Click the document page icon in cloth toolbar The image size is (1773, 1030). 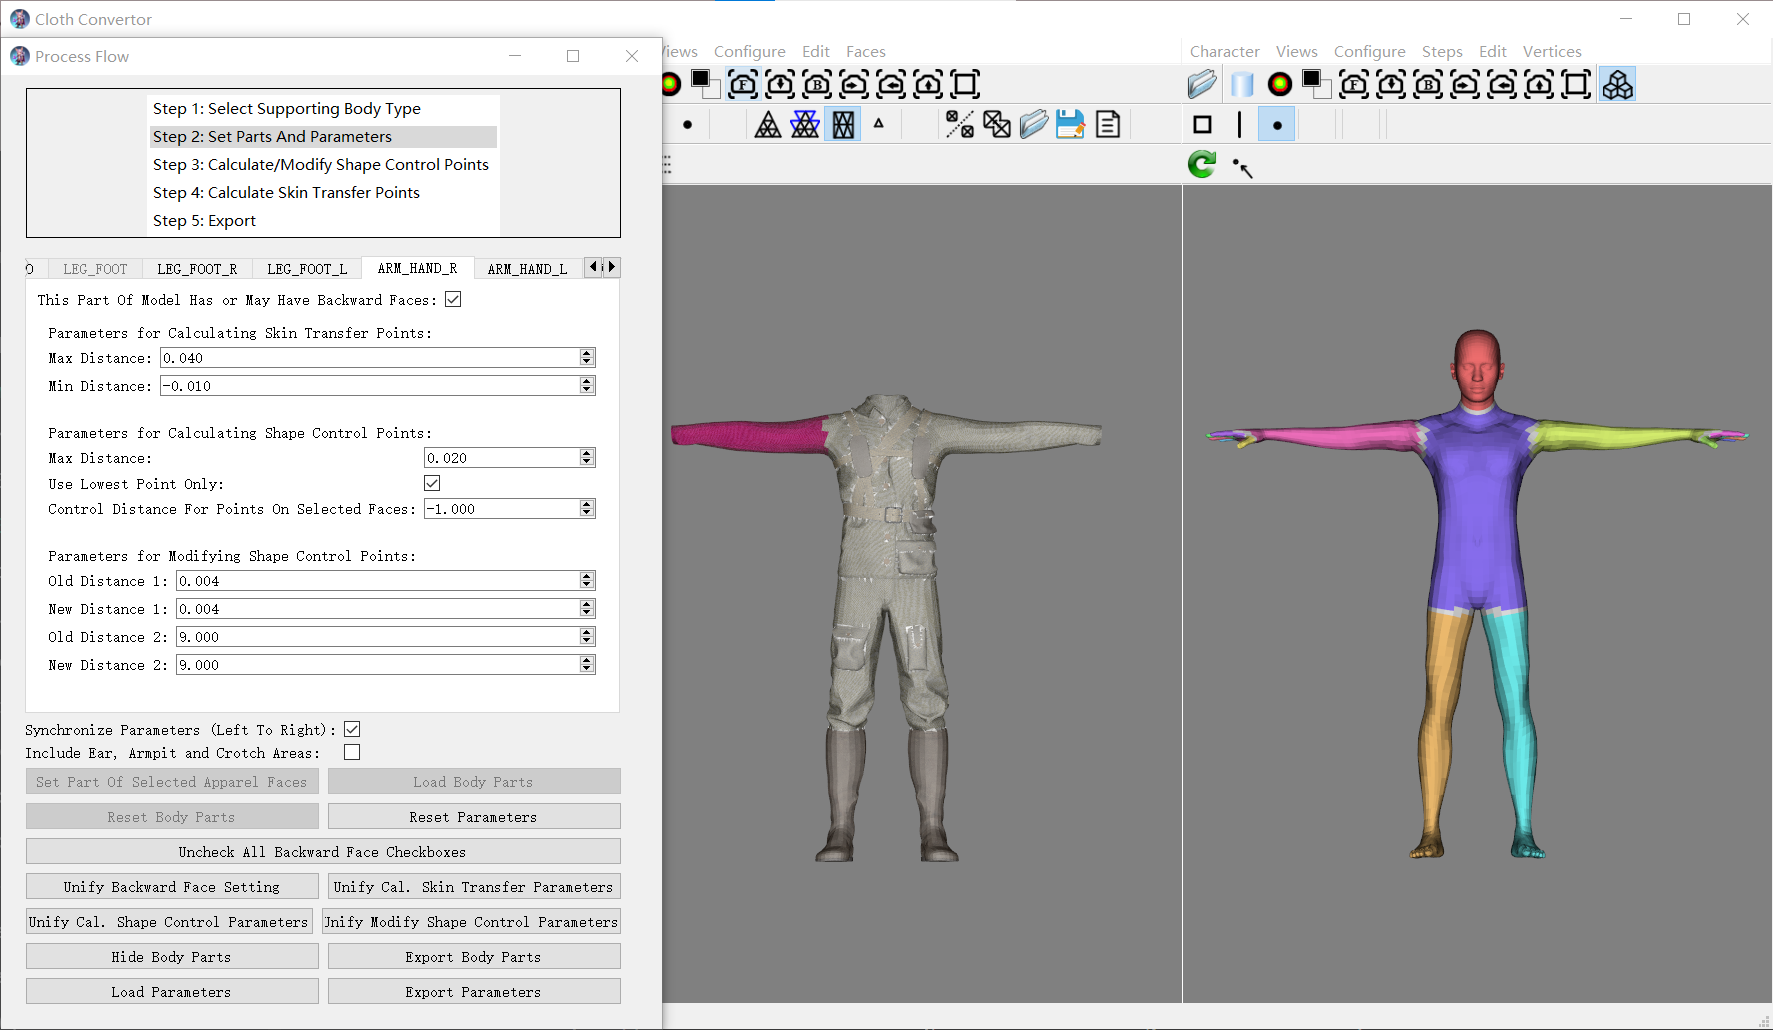(x=1108, y=124)
